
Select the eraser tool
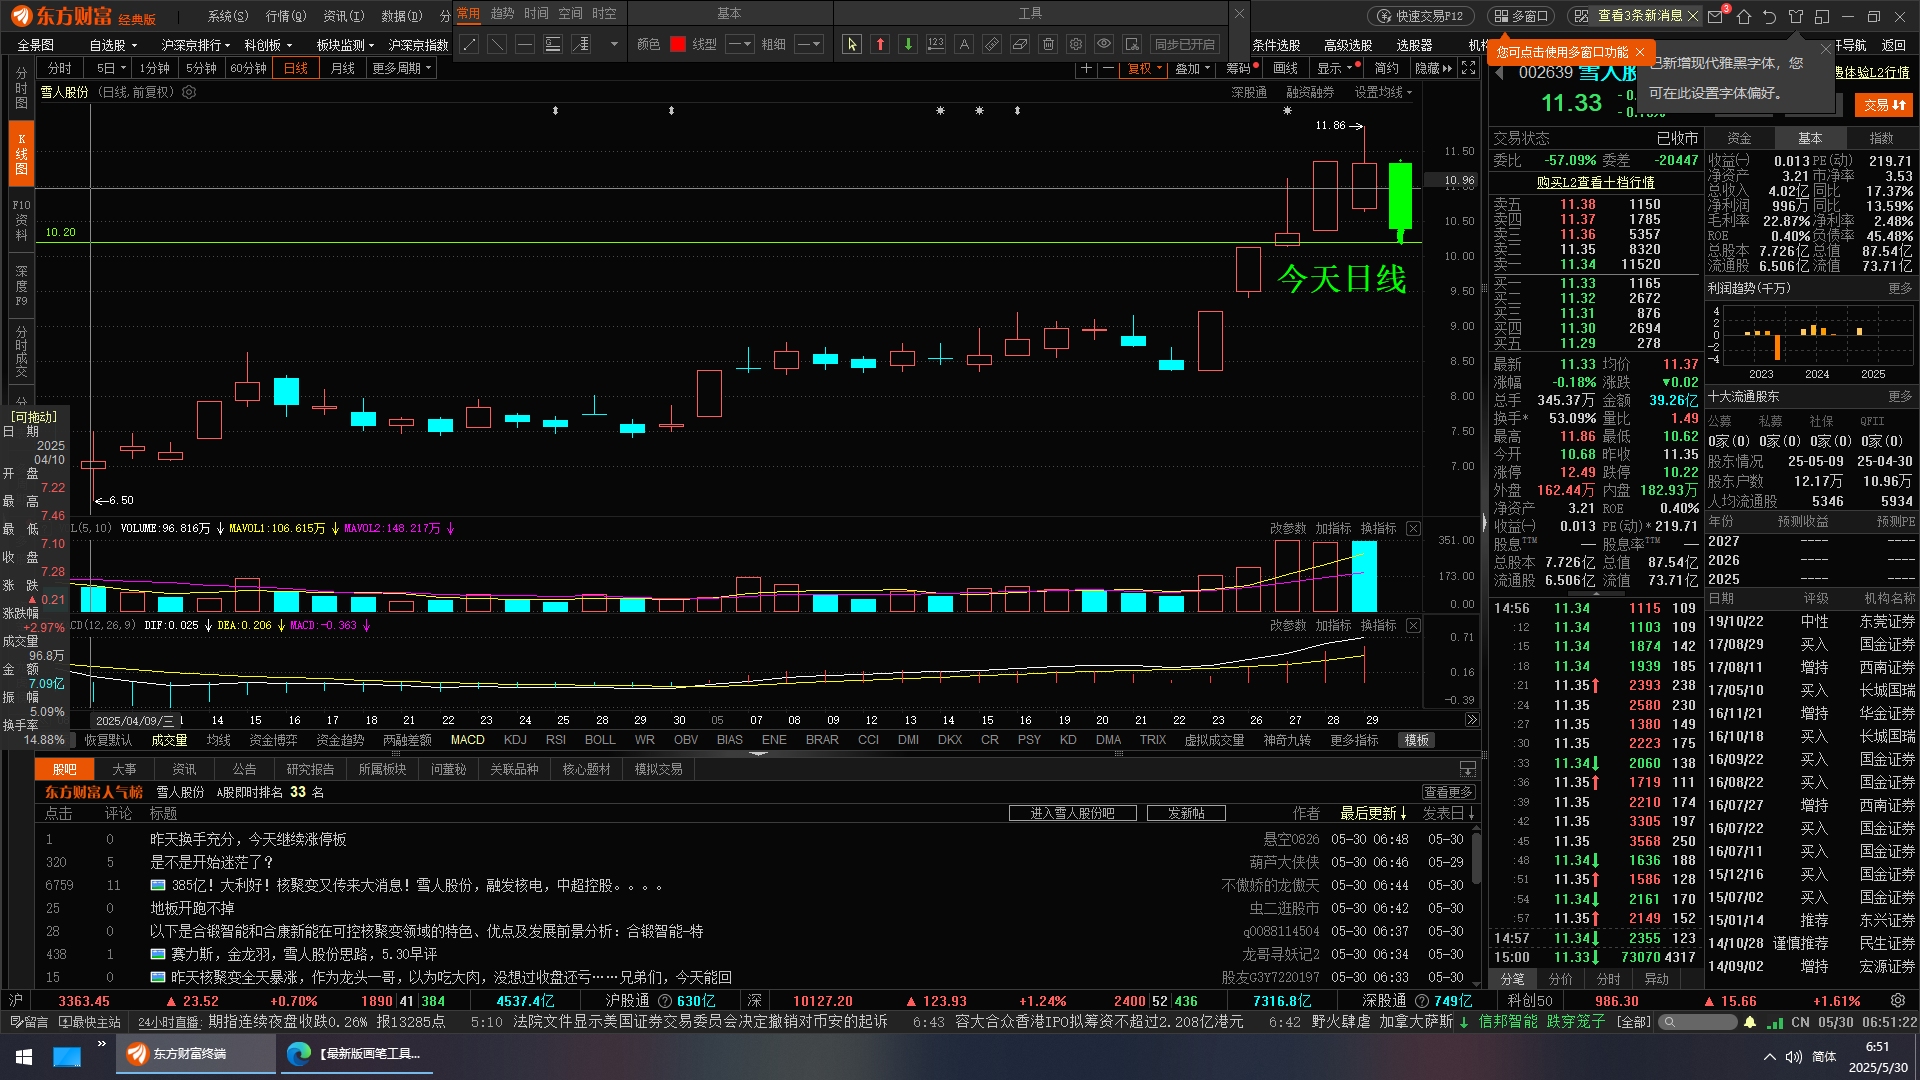click(x=1020, y=44)
